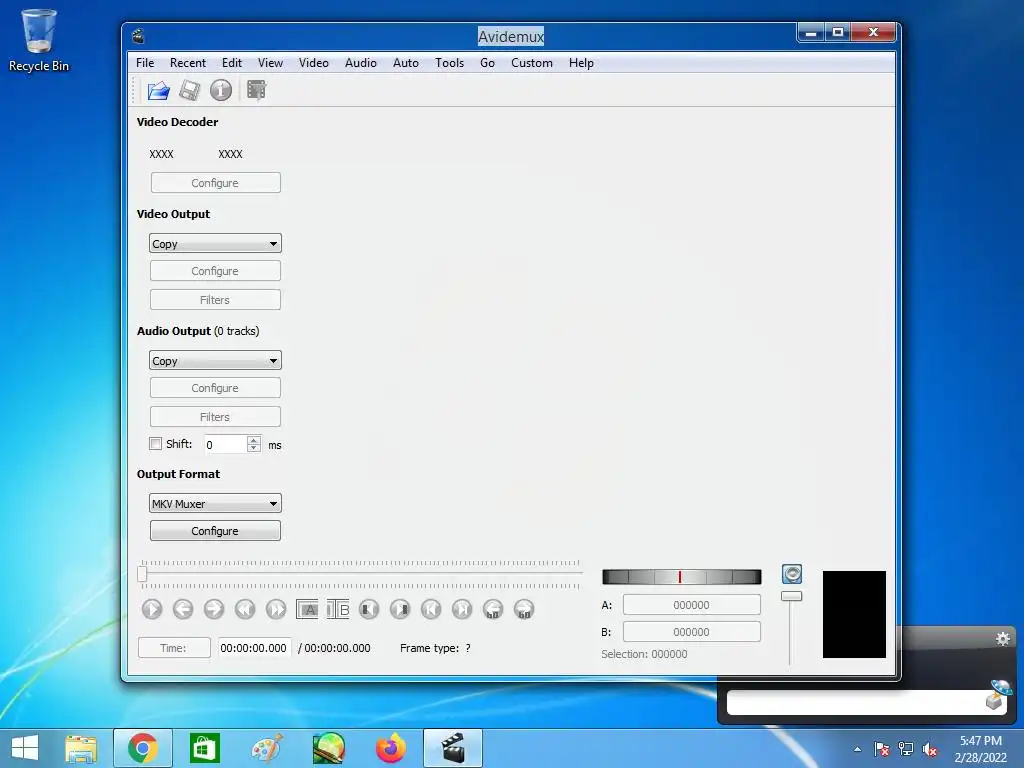The image size is (1024, 768).
Task: Click the navigation timeline slider handle
Action: point(142,574)
